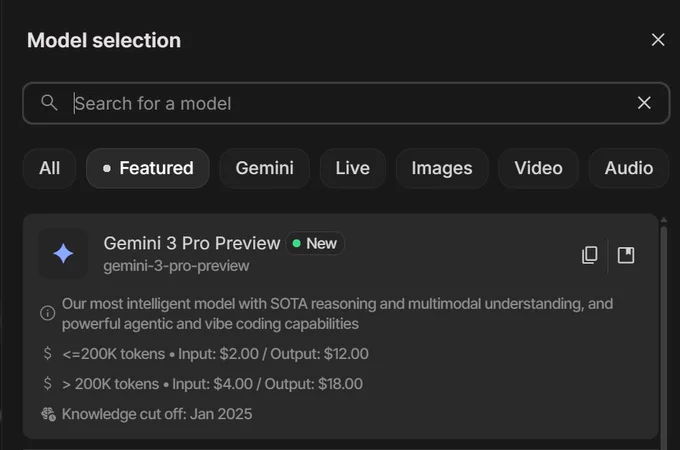Click the scrollbar up arrow
This screenshot has height=450, width=680.
coord(664,220)
